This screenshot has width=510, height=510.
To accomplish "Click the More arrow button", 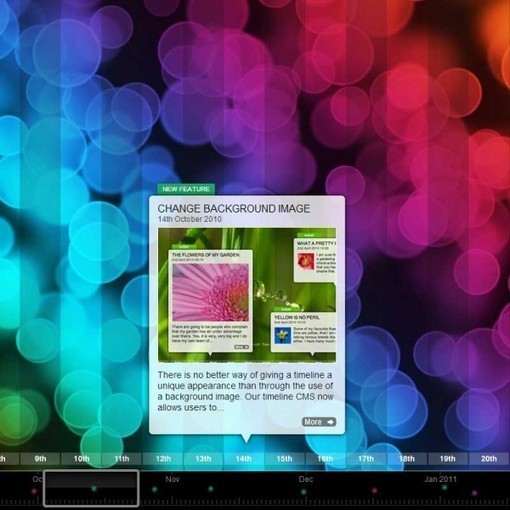I will coord(319,422).
